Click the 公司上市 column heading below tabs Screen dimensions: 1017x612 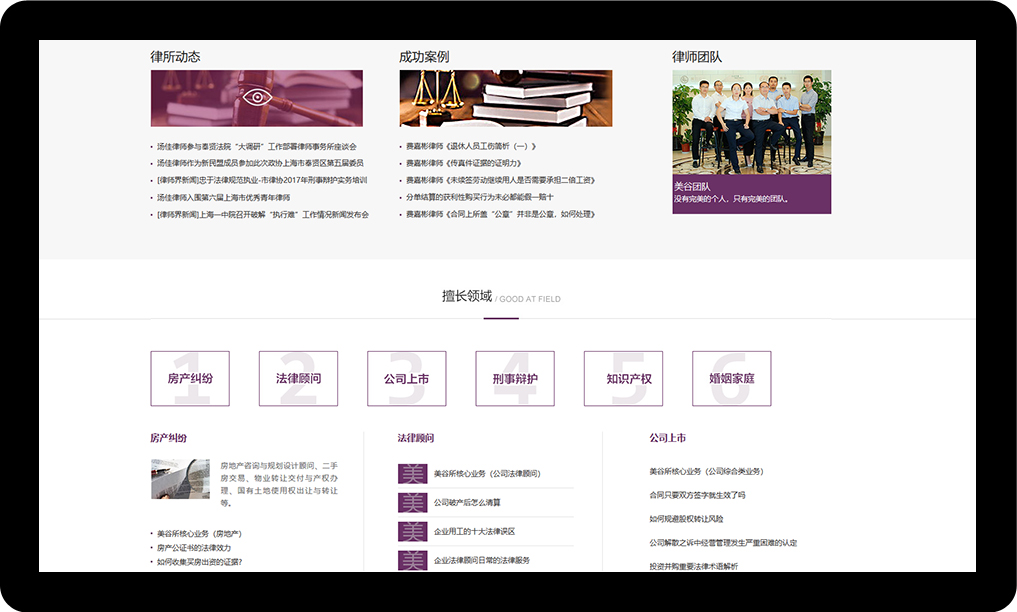667,438
